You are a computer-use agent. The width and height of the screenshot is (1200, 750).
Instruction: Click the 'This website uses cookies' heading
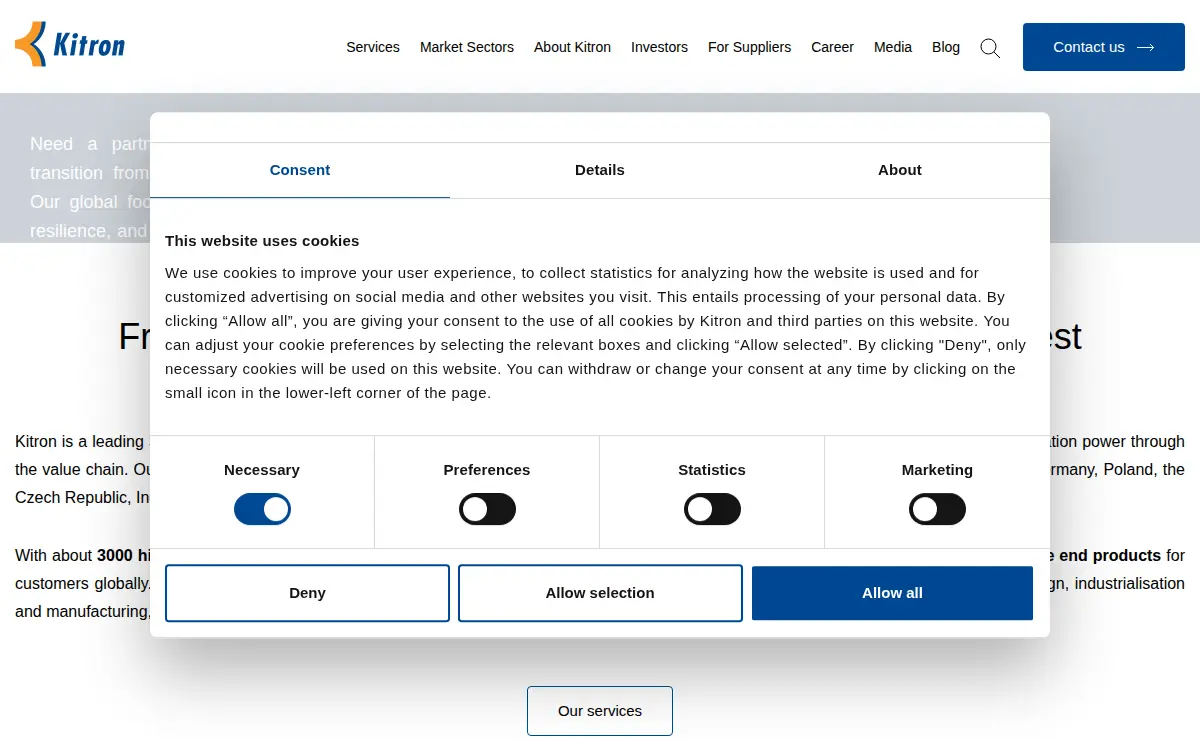pyautogui.click(x=262, y=241)
